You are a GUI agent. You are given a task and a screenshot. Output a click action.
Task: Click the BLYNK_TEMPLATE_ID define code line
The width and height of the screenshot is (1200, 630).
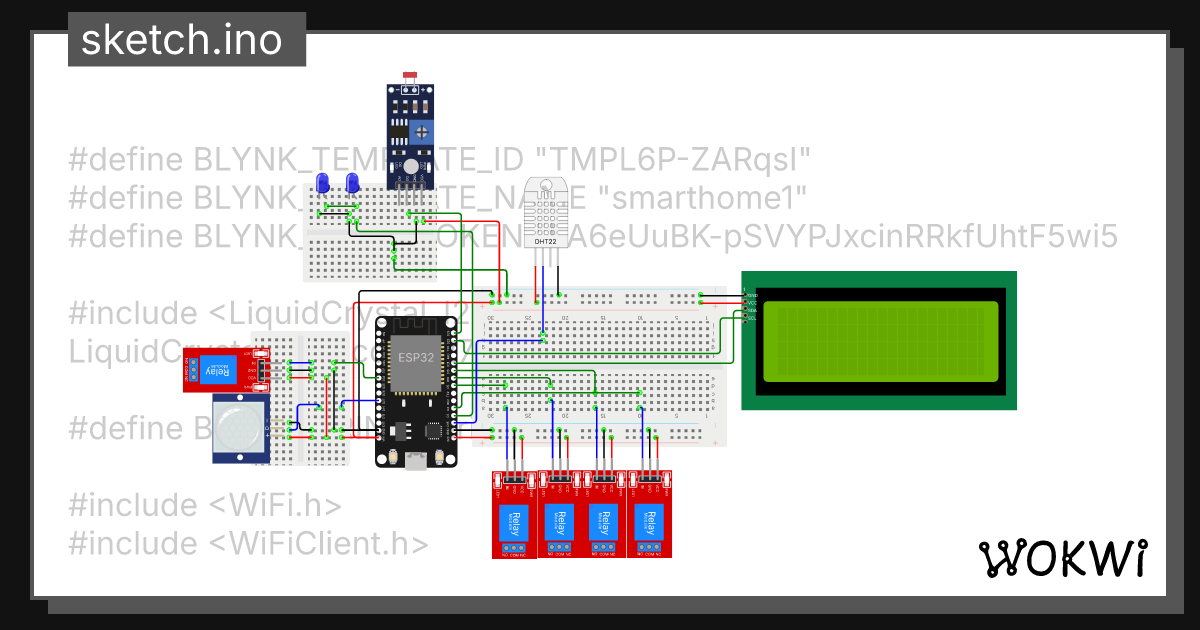click(x=439, y=159)
